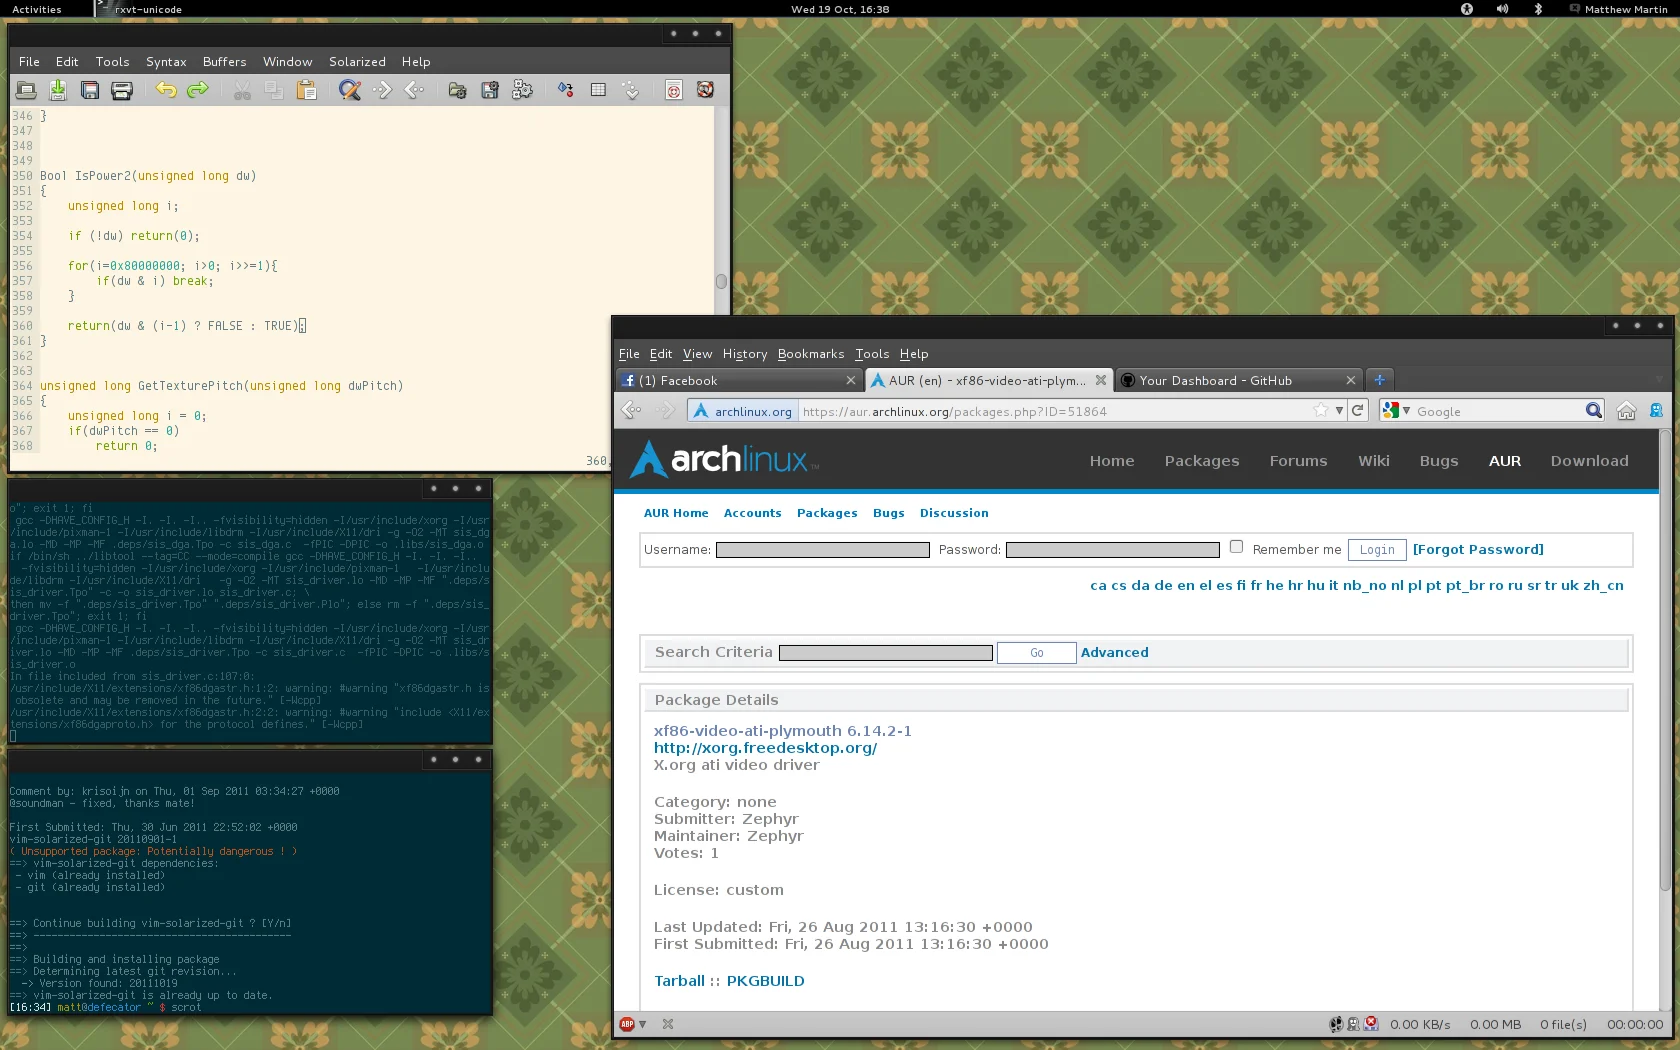Click the Find Help lifebuoy icon
Screen dimensions: 1680x1050
pyautogui.click(x=706, y=90)
